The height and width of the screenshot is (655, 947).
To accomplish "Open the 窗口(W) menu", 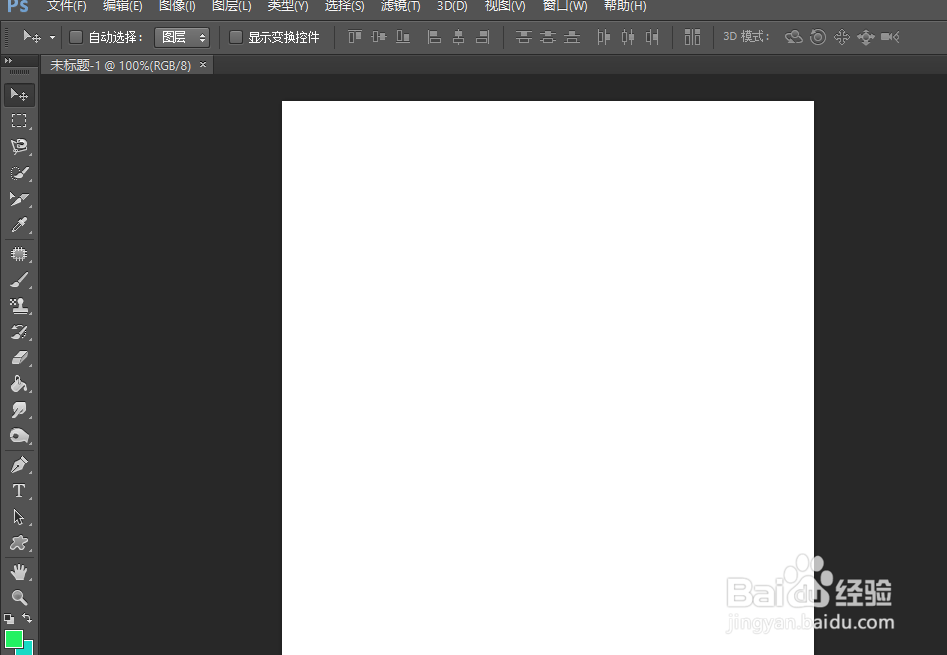I will (x=565, y=6).
